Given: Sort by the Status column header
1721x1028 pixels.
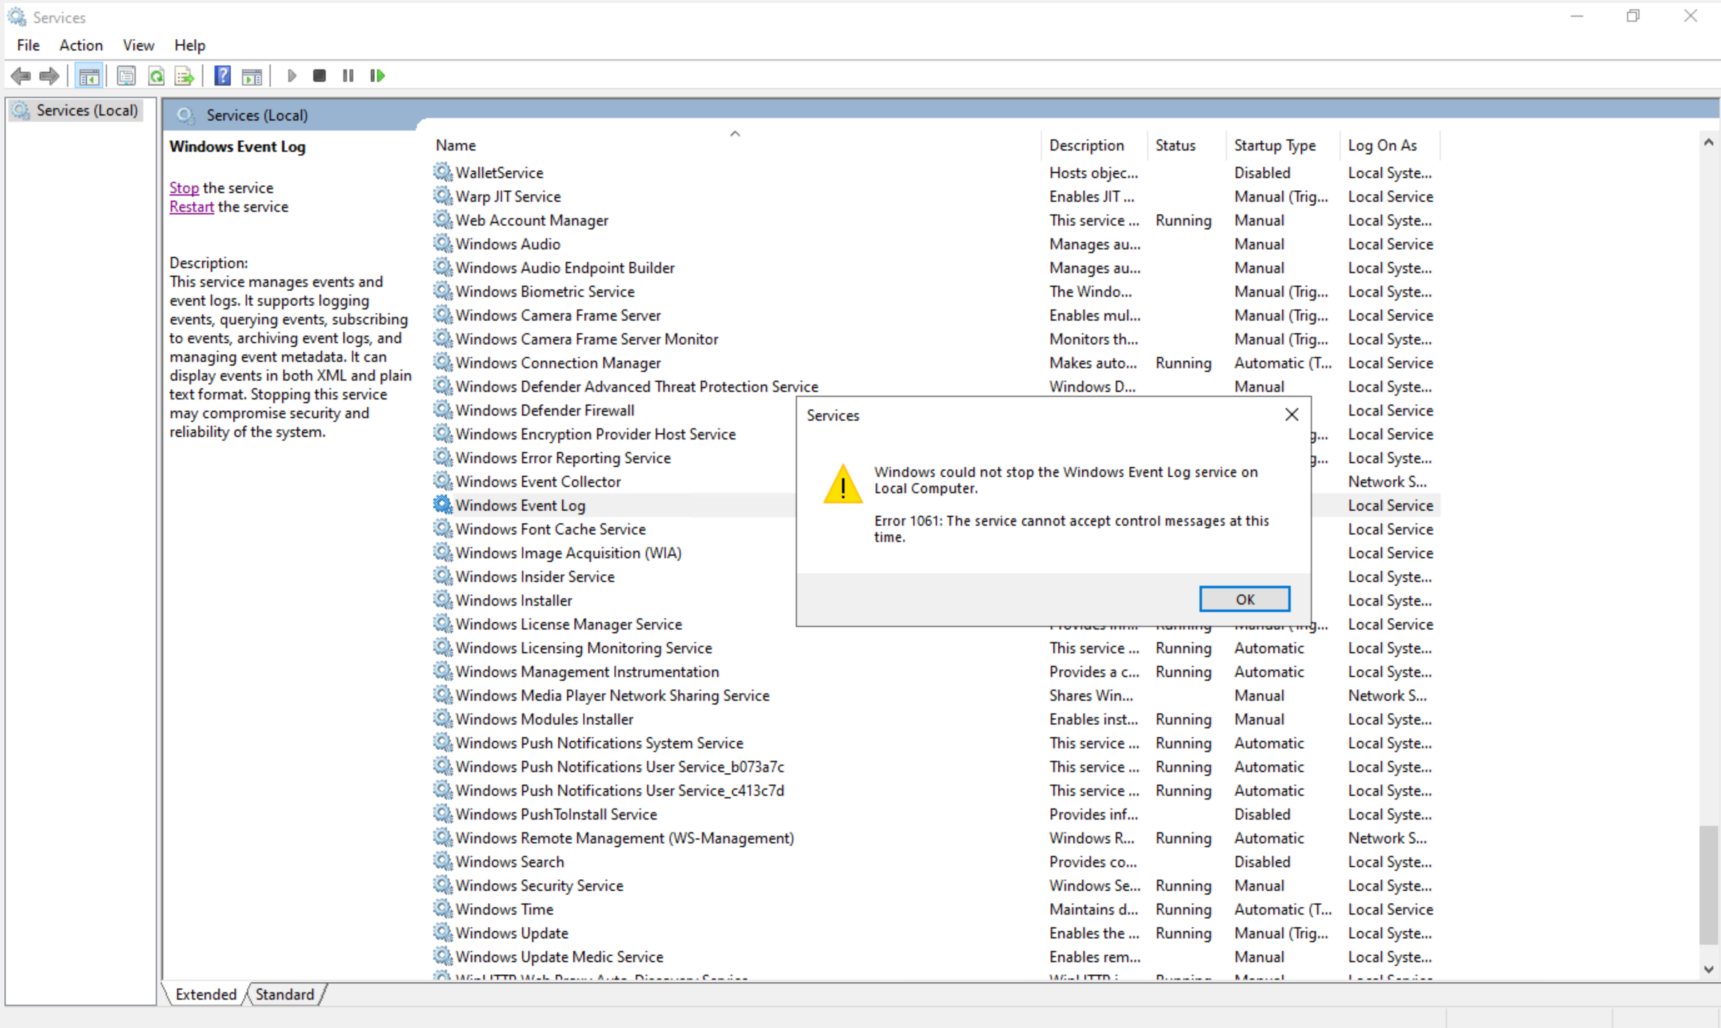Looking at the screenshot, I should pyautogui.click(x=1187, y=145).
